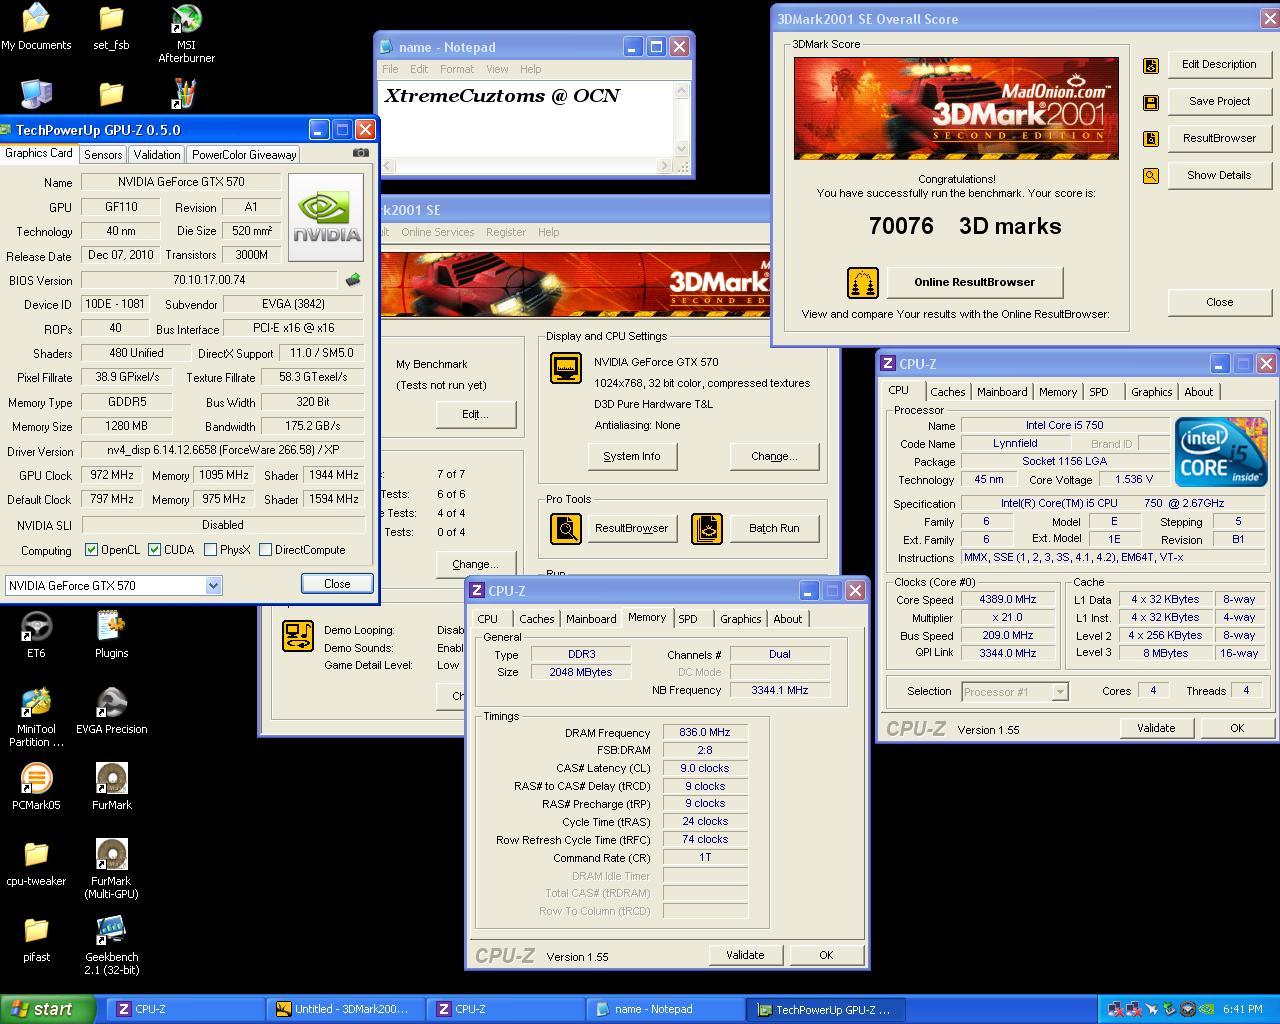Click the GPU Clock 972 MHz value
This screenshot has width=1280, height=1024.
click(111, 475)
